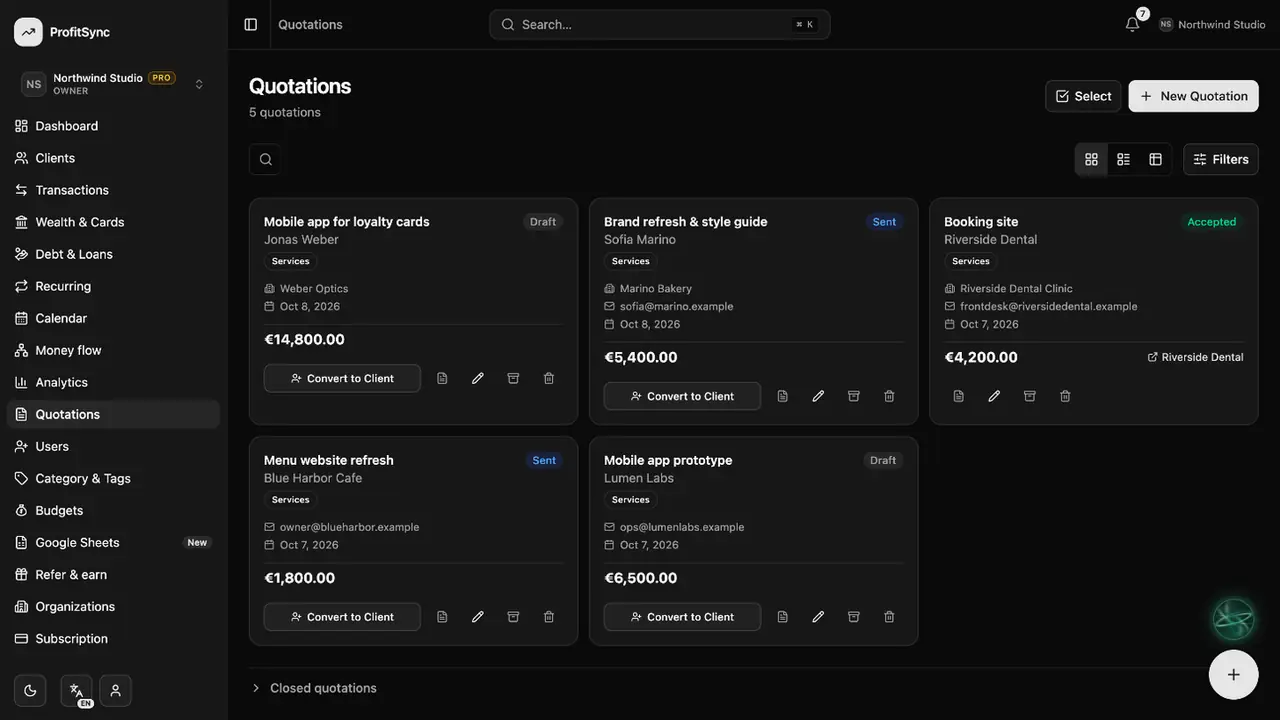Go to Dashboard in sidebar
The height and width of the screenshot is (720, 1280).
pos(114,126)
